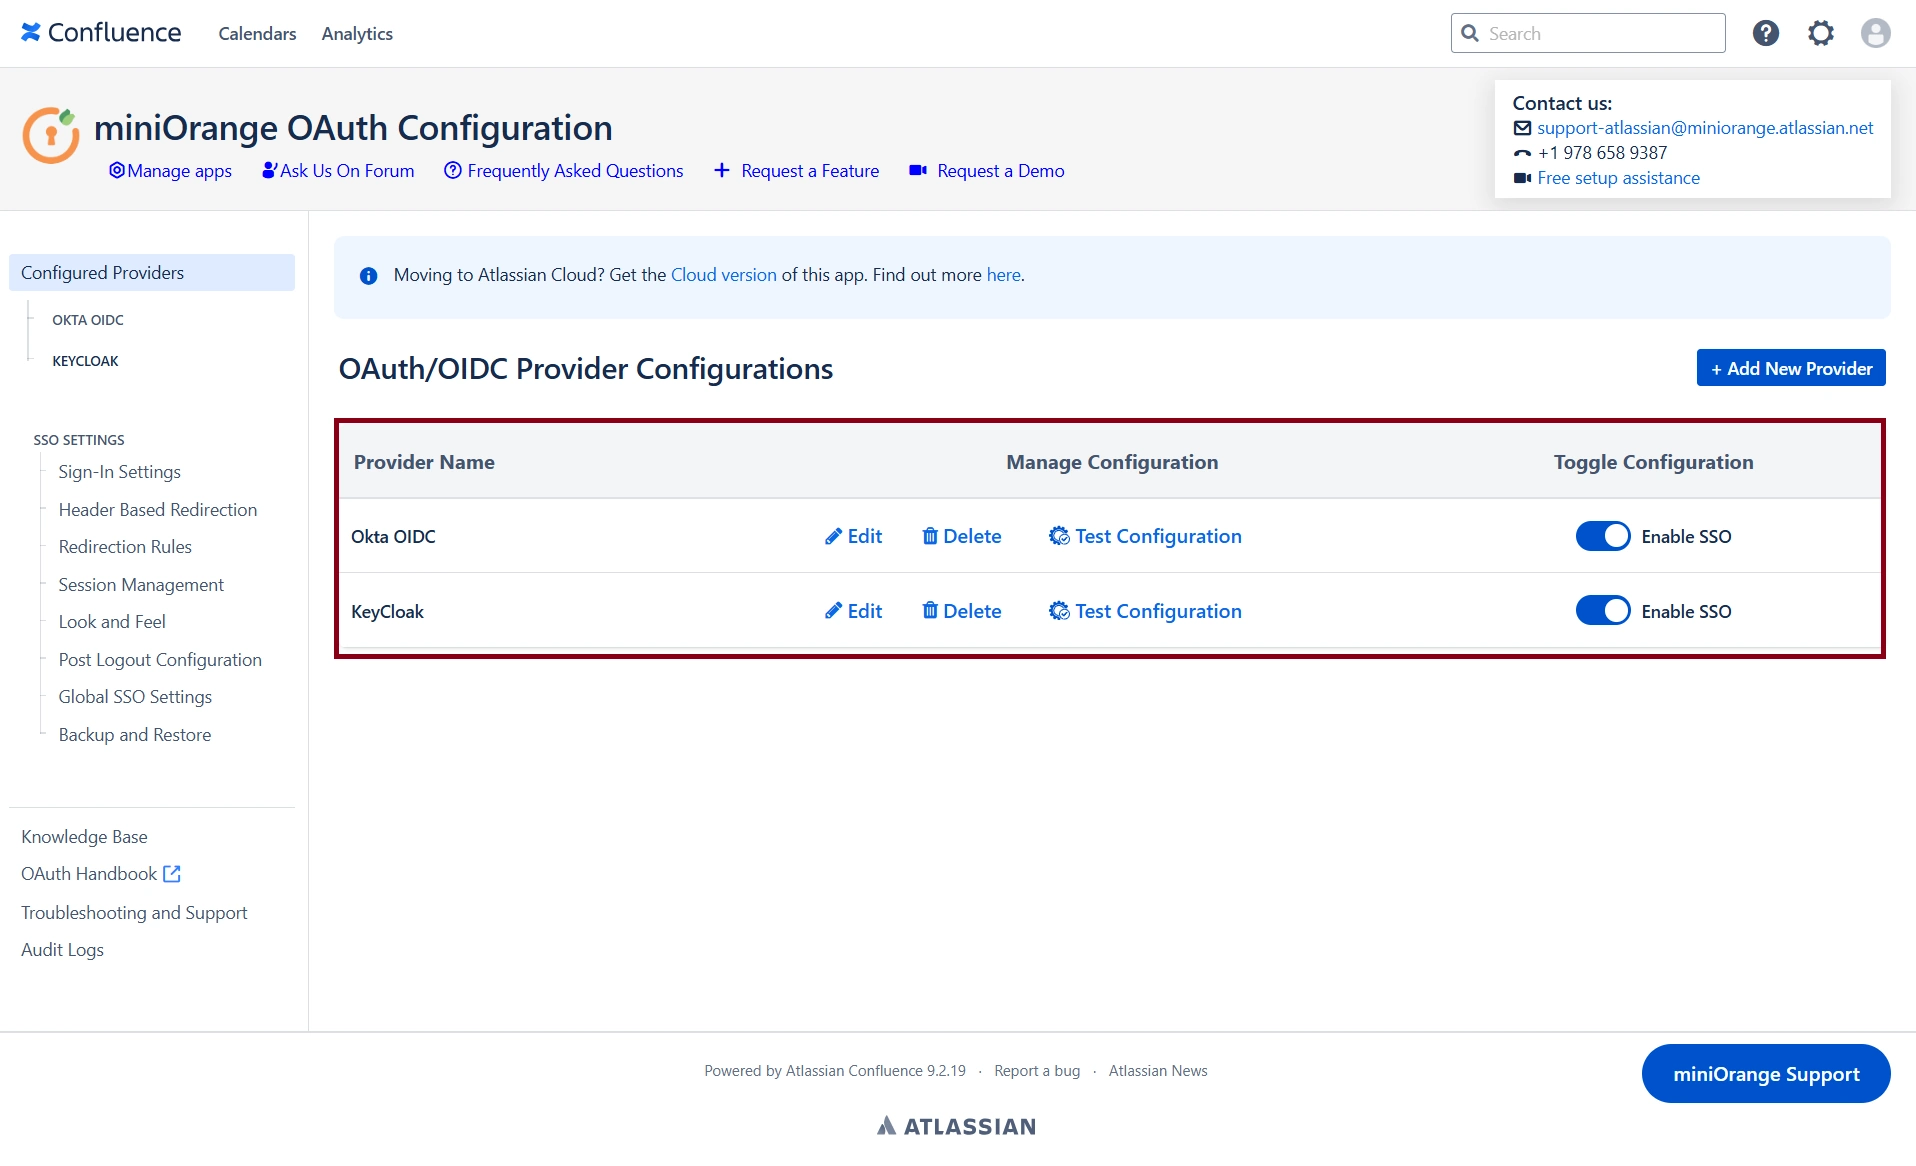Click the OAuth Handbook external link icon
1916x1166 pixels.
pyautogui.click(x=172, y=874)
